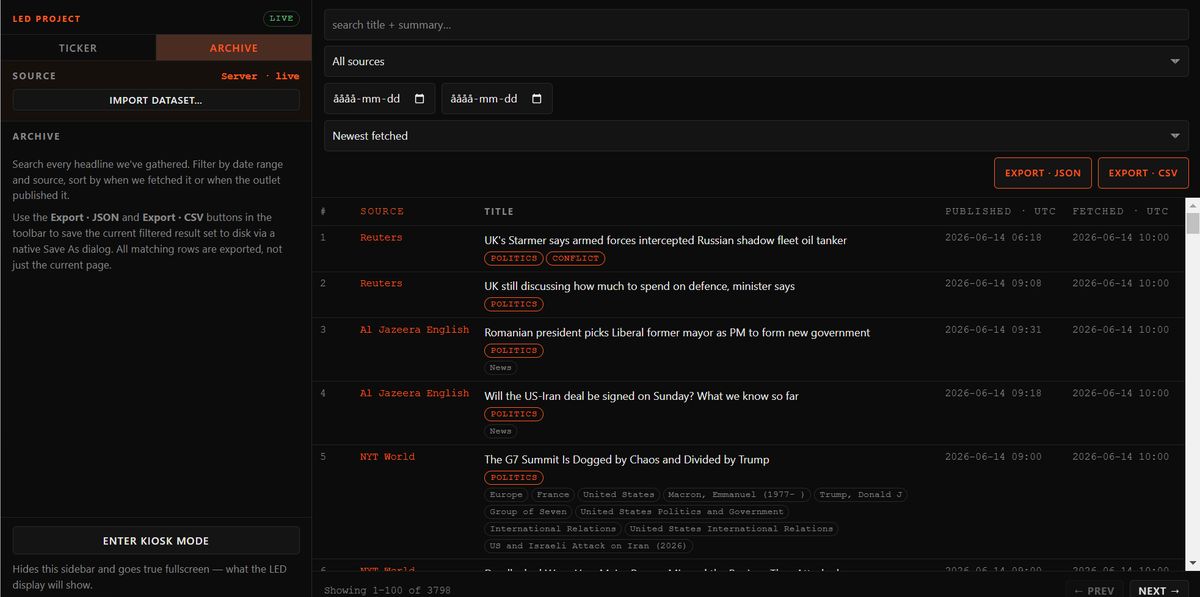1200x597 pixels.
Task: Select the Europe topic tag
Action: [x=506, y=495]
